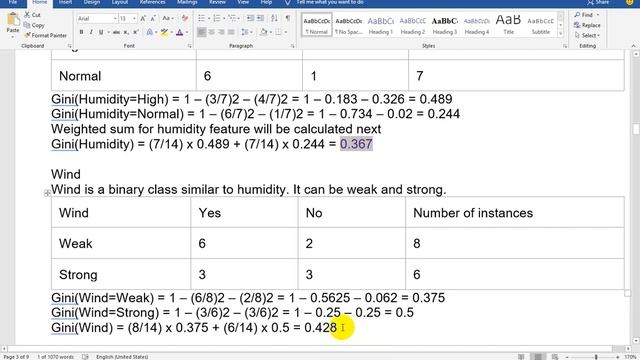Apply the Heading 1 style
This screenshot has width=640, height=360.
click(x=380, y=25)
